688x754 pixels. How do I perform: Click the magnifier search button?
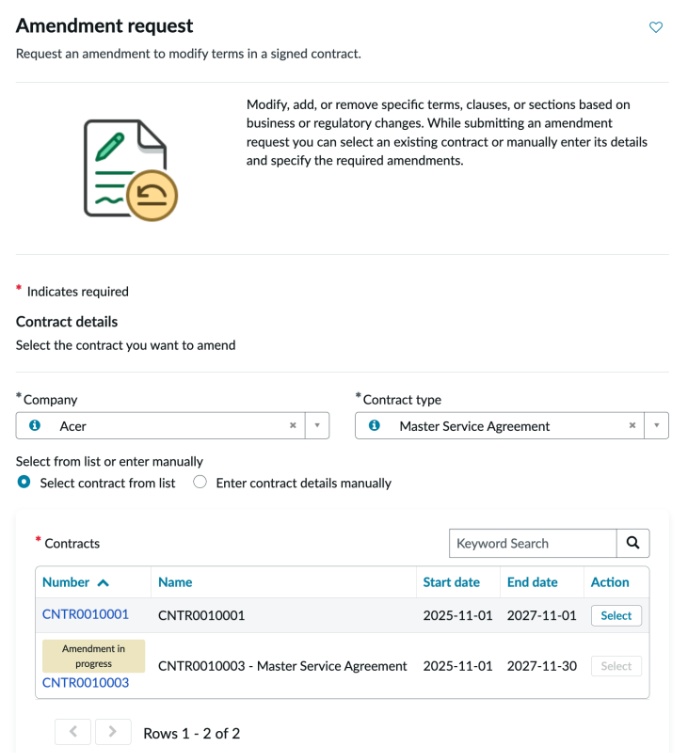click(633, 543)
